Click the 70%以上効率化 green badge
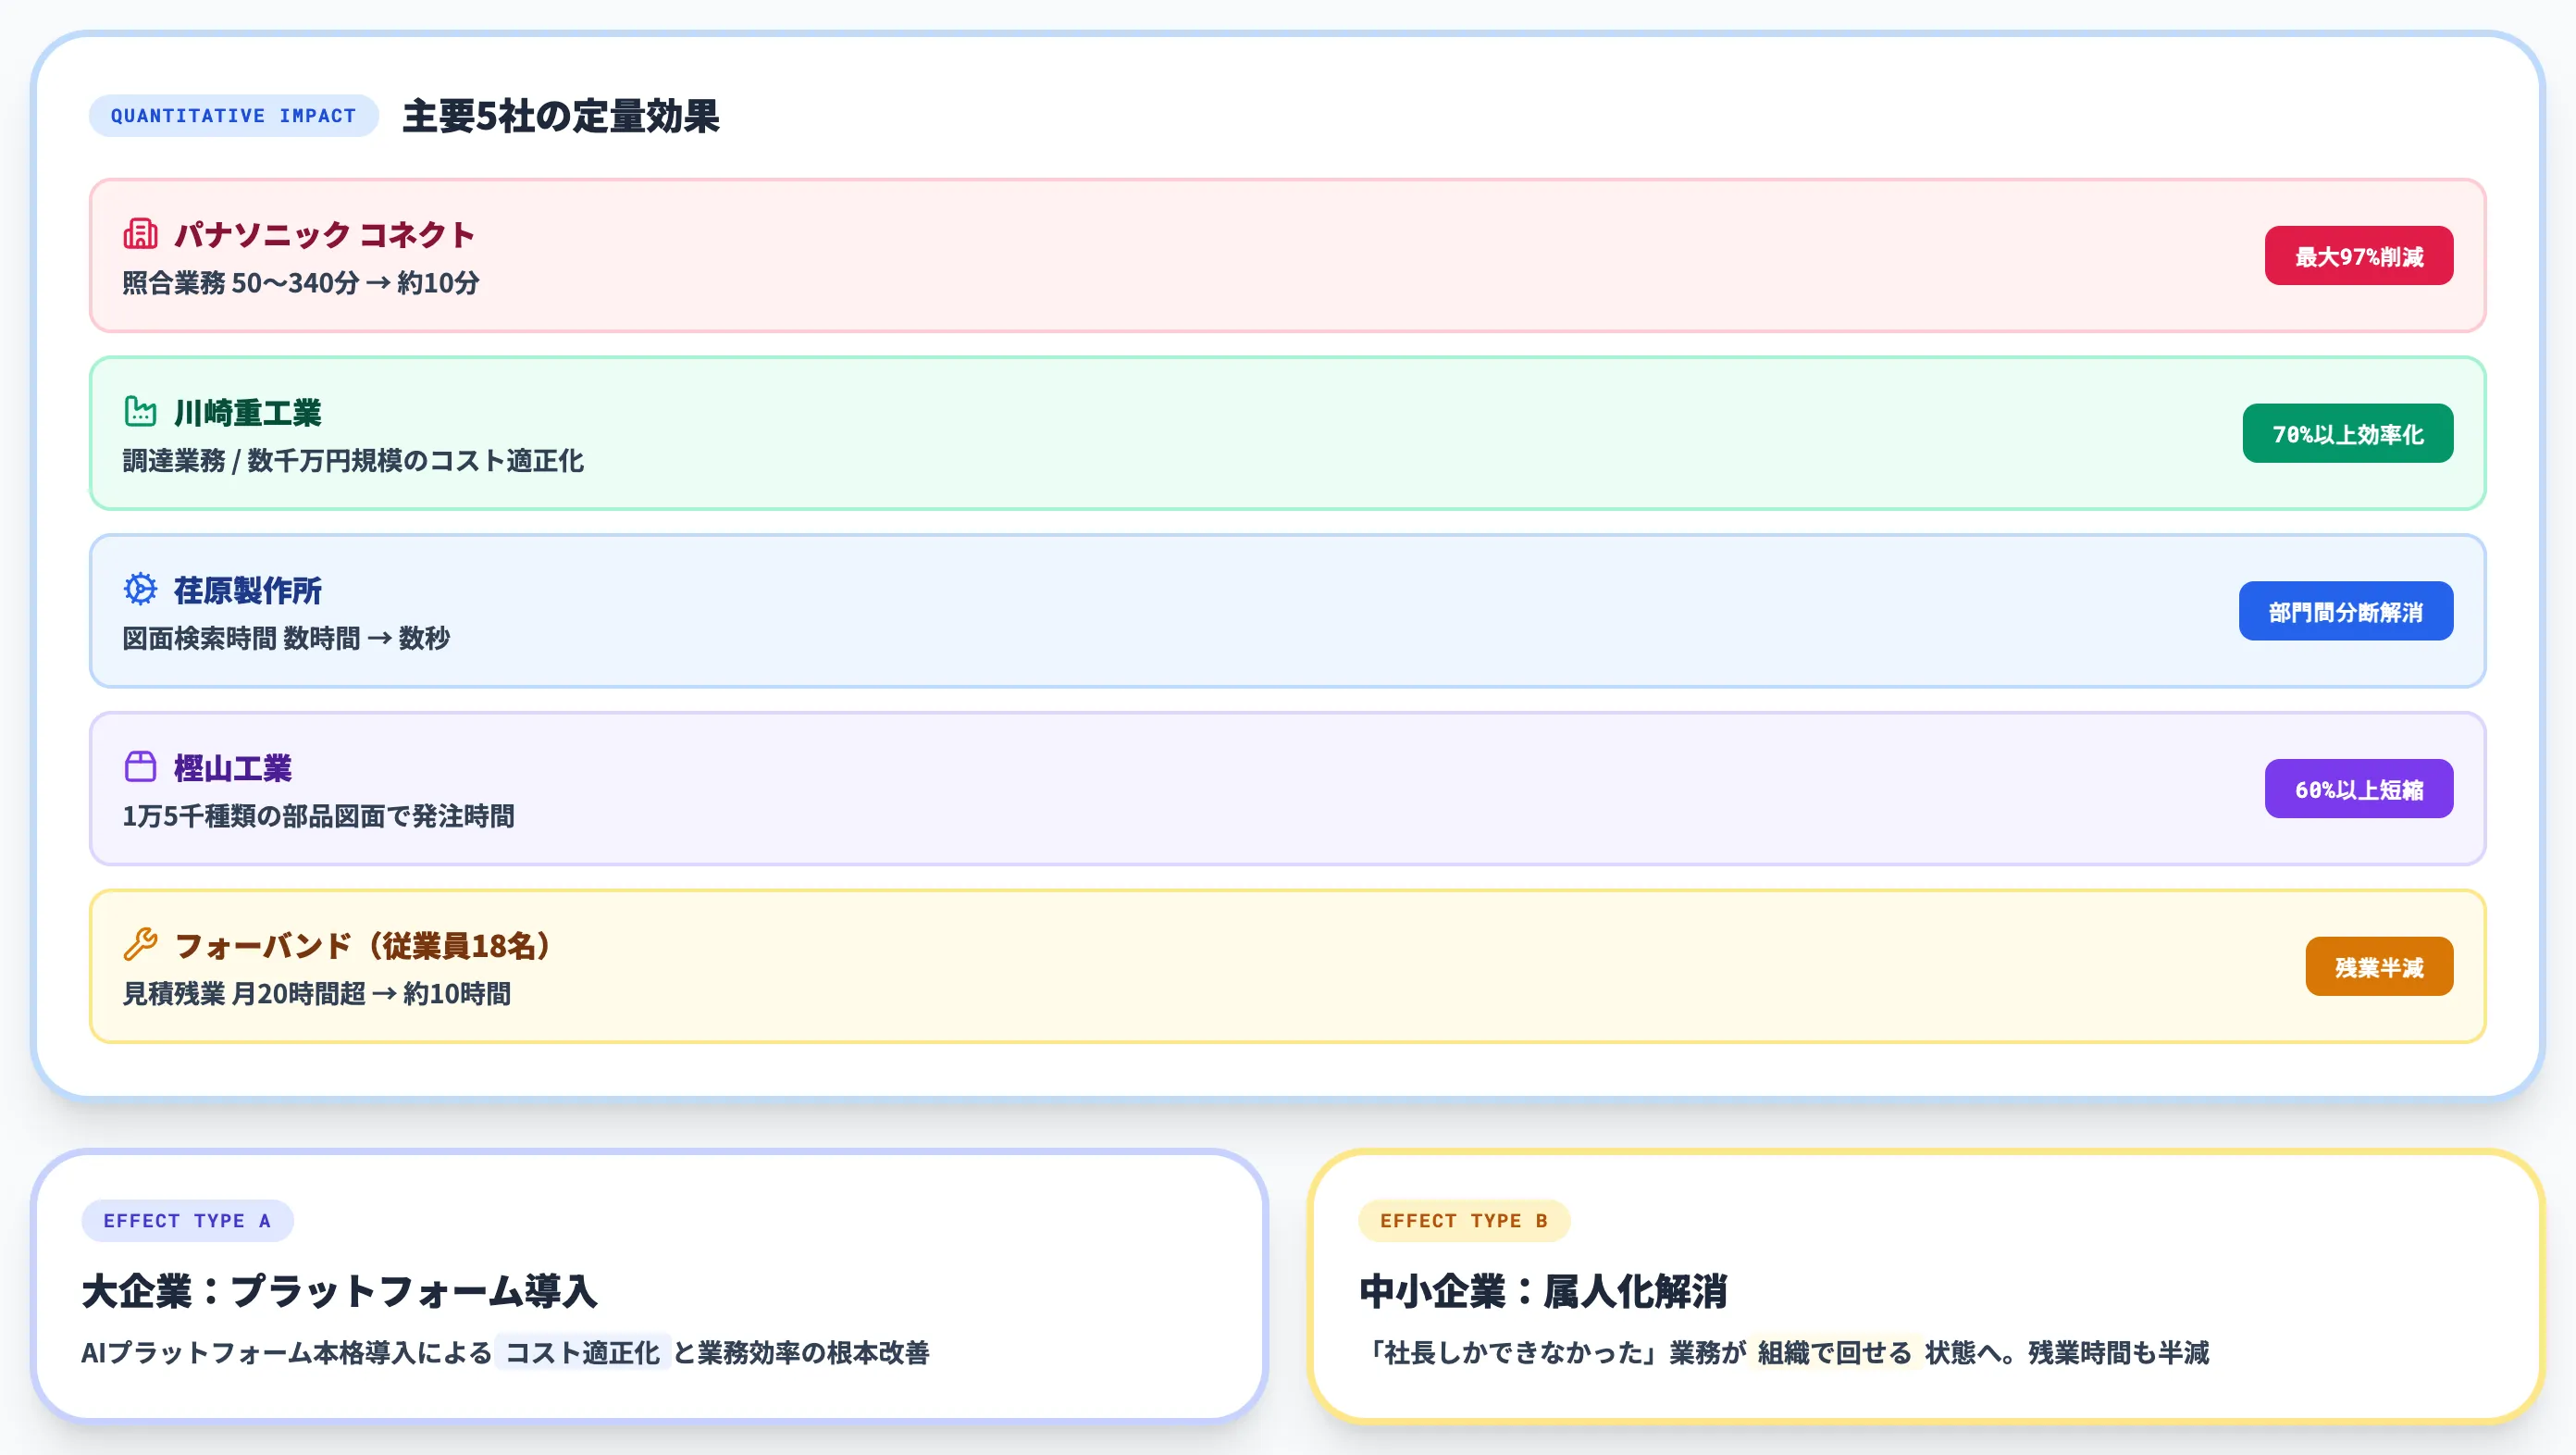Screen dimensions: 2576x1455 (x=2347, y=434)
